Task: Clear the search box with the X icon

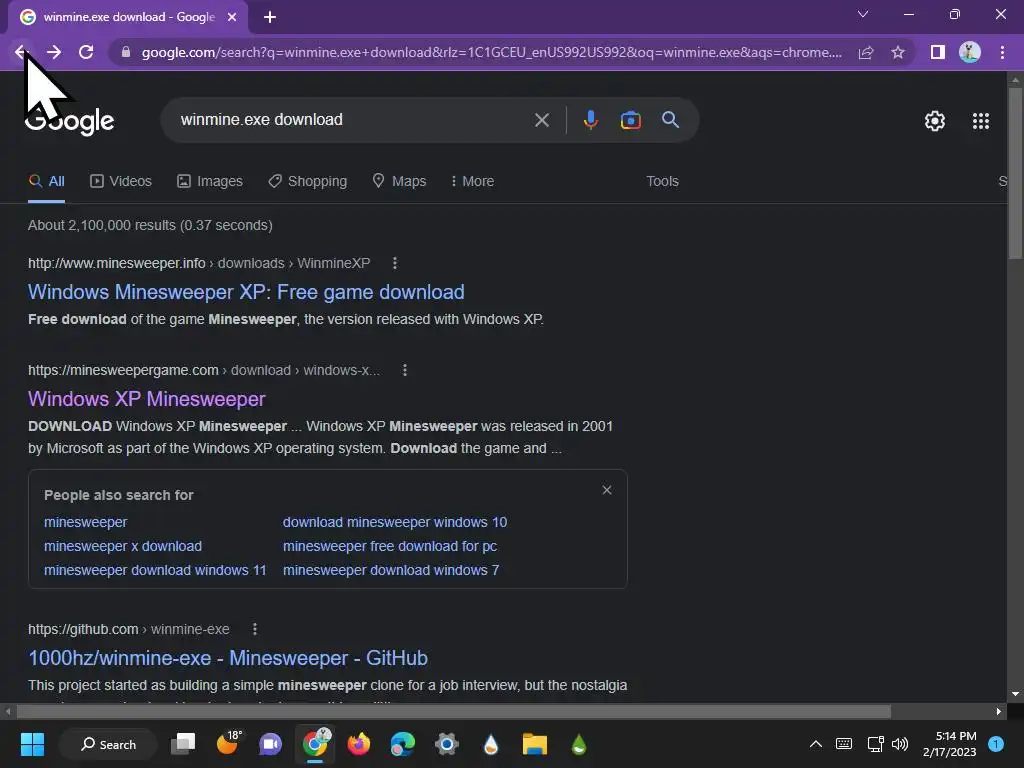Action: [x=541, y=120]
